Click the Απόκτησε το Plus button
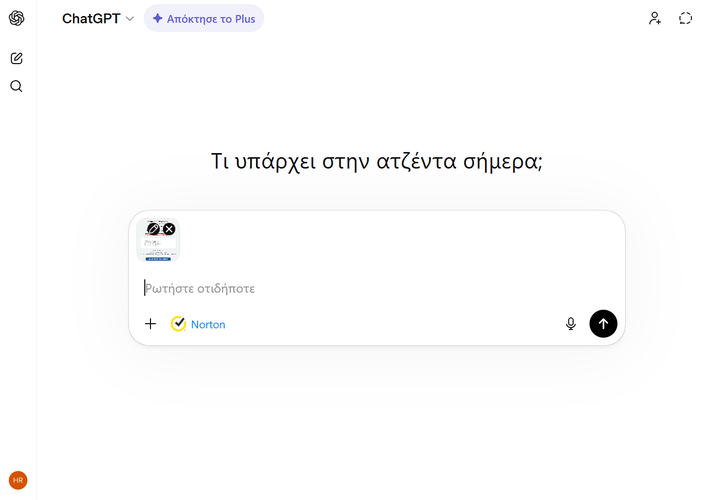 (204, 19)
